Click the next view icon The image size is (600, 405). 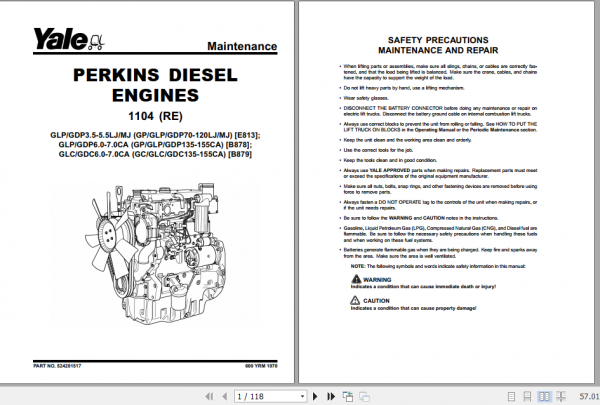pos(364,397)
